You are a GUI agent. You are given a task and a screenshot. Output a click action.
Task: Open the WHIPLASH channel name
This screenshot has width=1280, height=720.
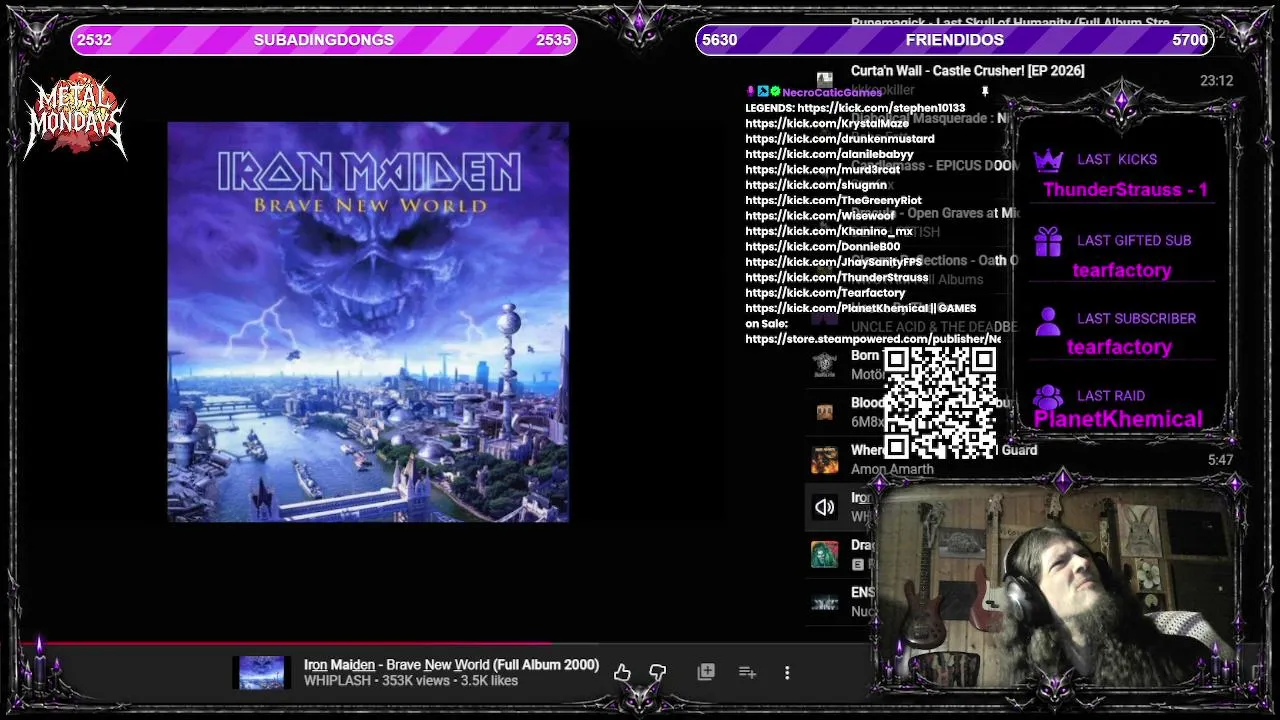point(337,681)
